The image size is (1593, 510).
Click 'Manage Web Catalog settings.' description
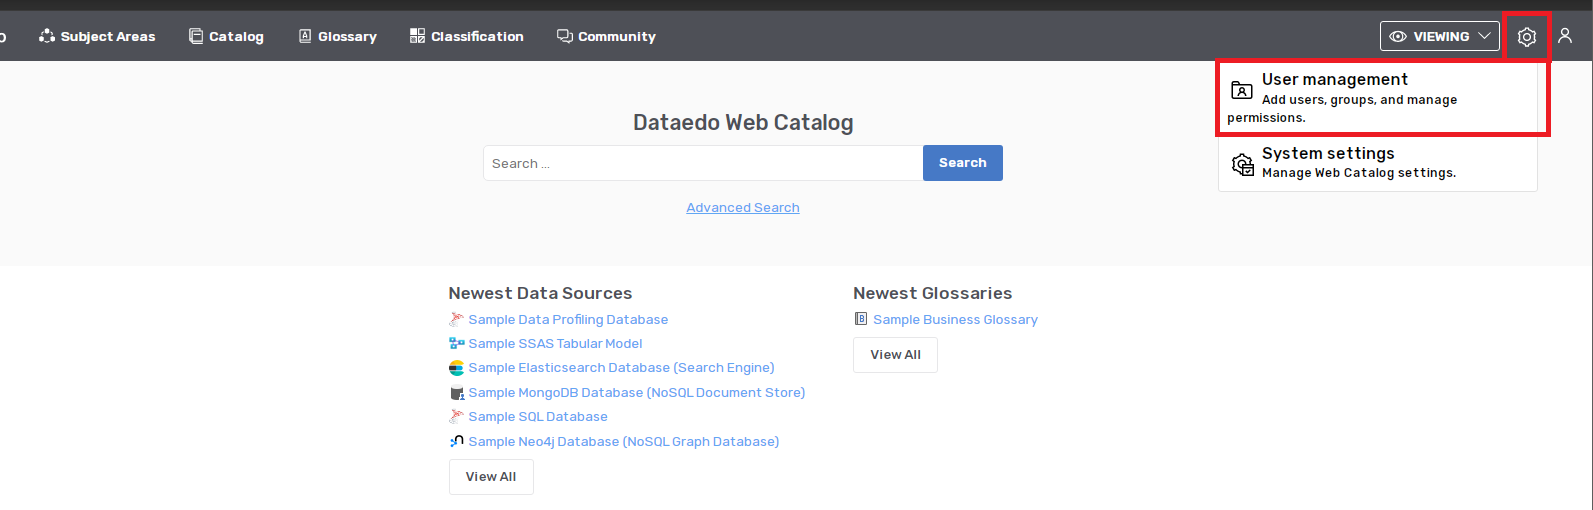(1359, 173)
